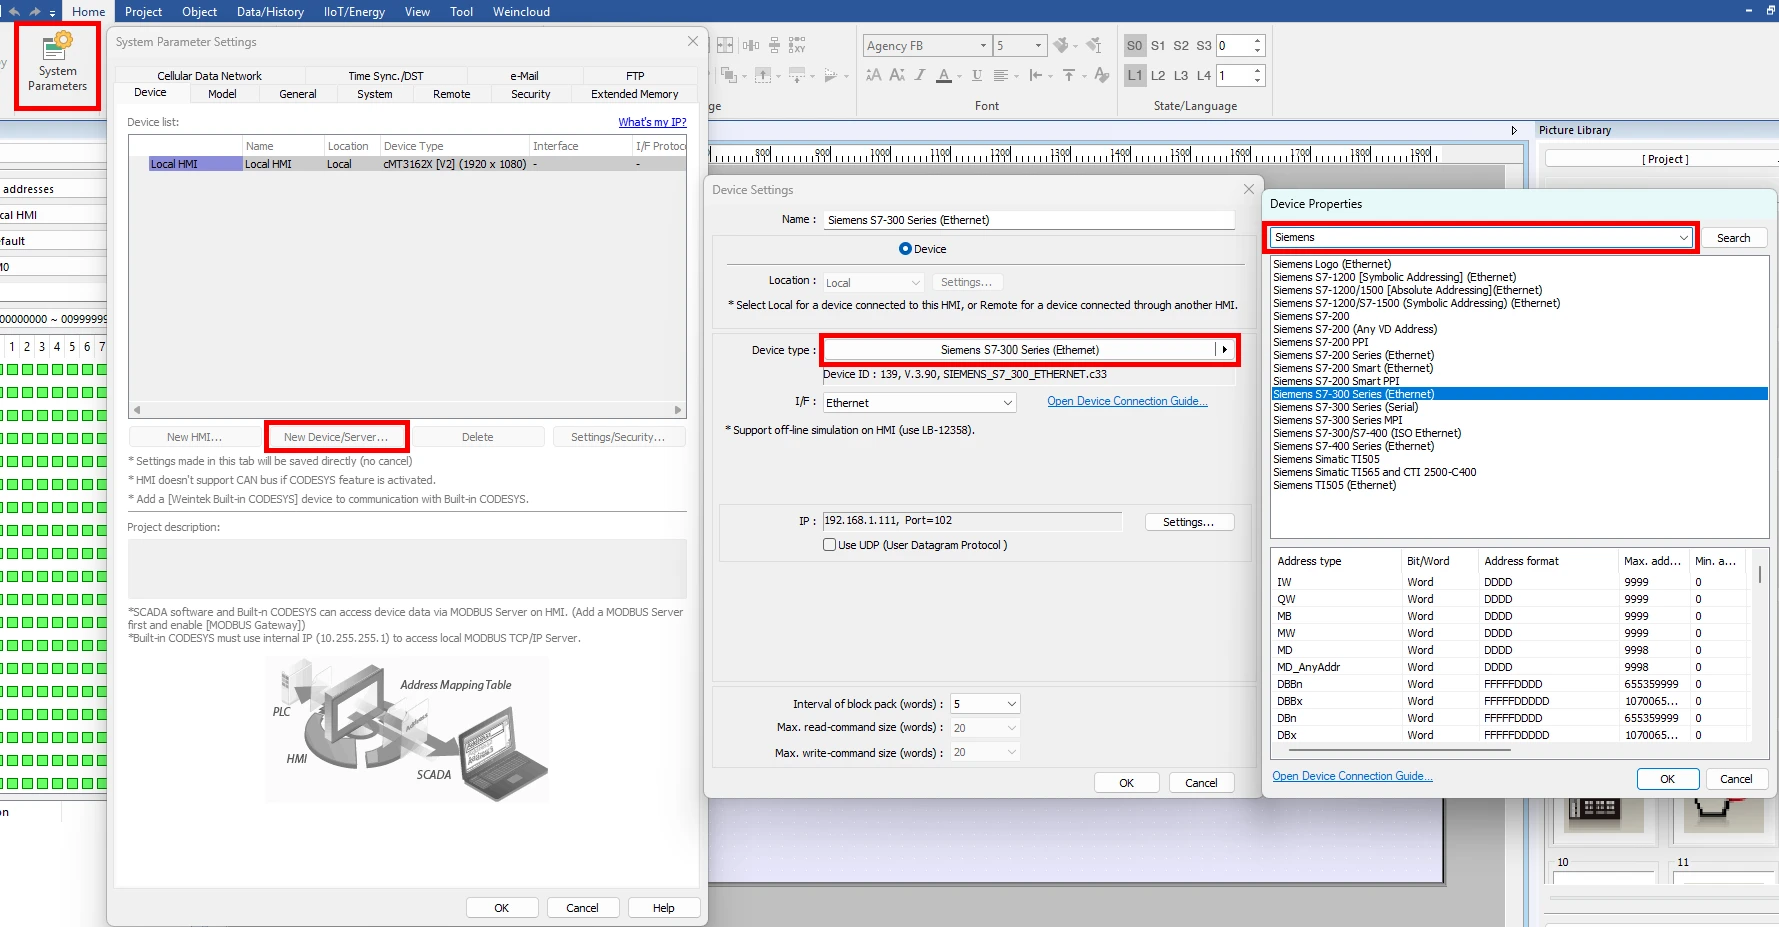Click the Device type selection field
Viewport: 1779px width, 927px height.
point(1019,350)
